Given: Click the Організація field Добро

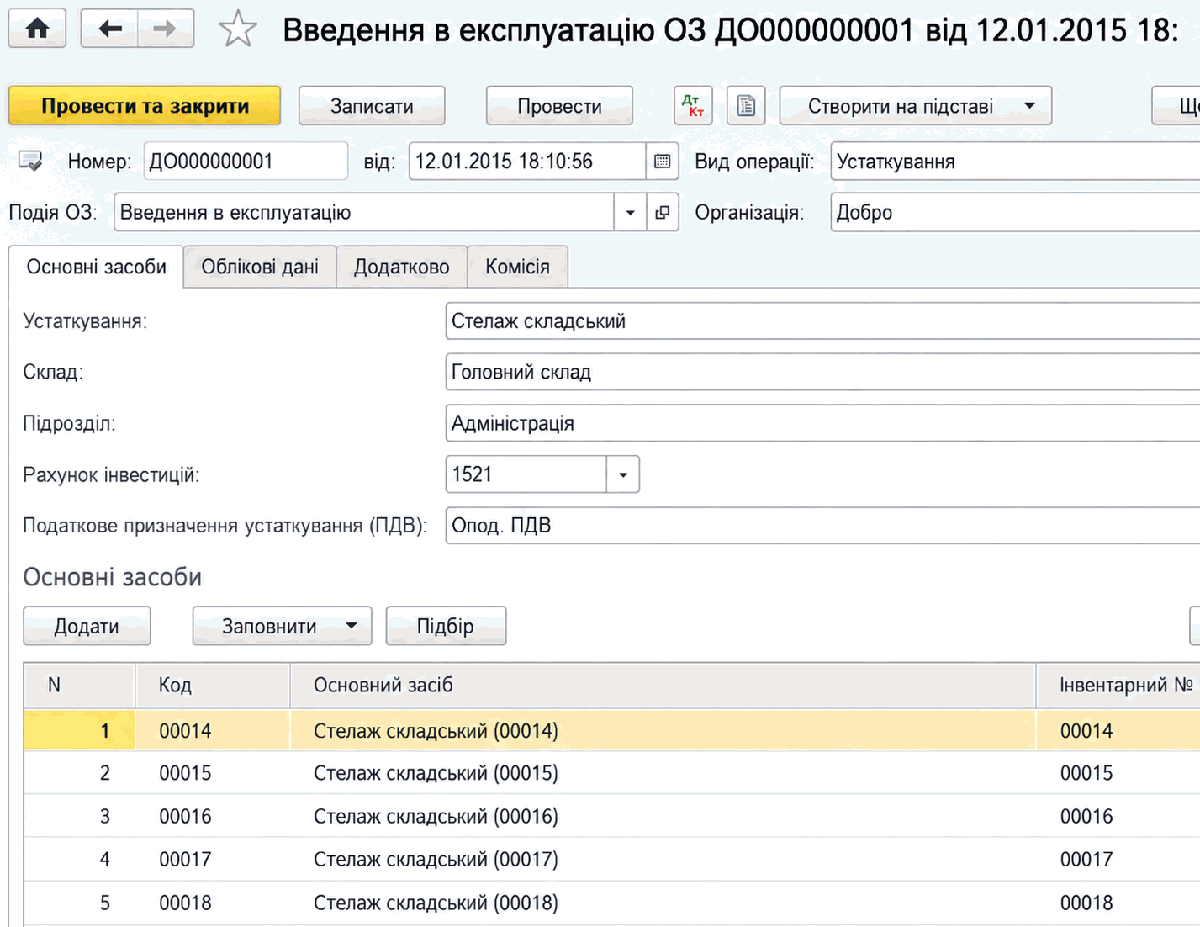Looking at the screenshot, I should click(1015, 212).
